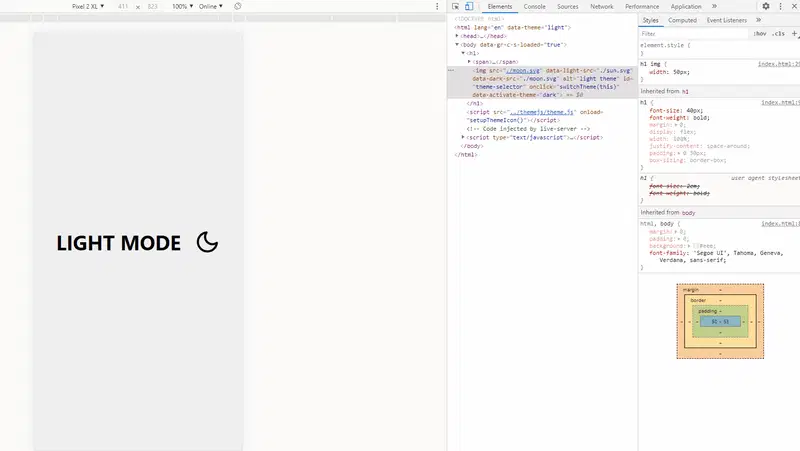Click the ellipsis beside selected img row

pos(451,70)
